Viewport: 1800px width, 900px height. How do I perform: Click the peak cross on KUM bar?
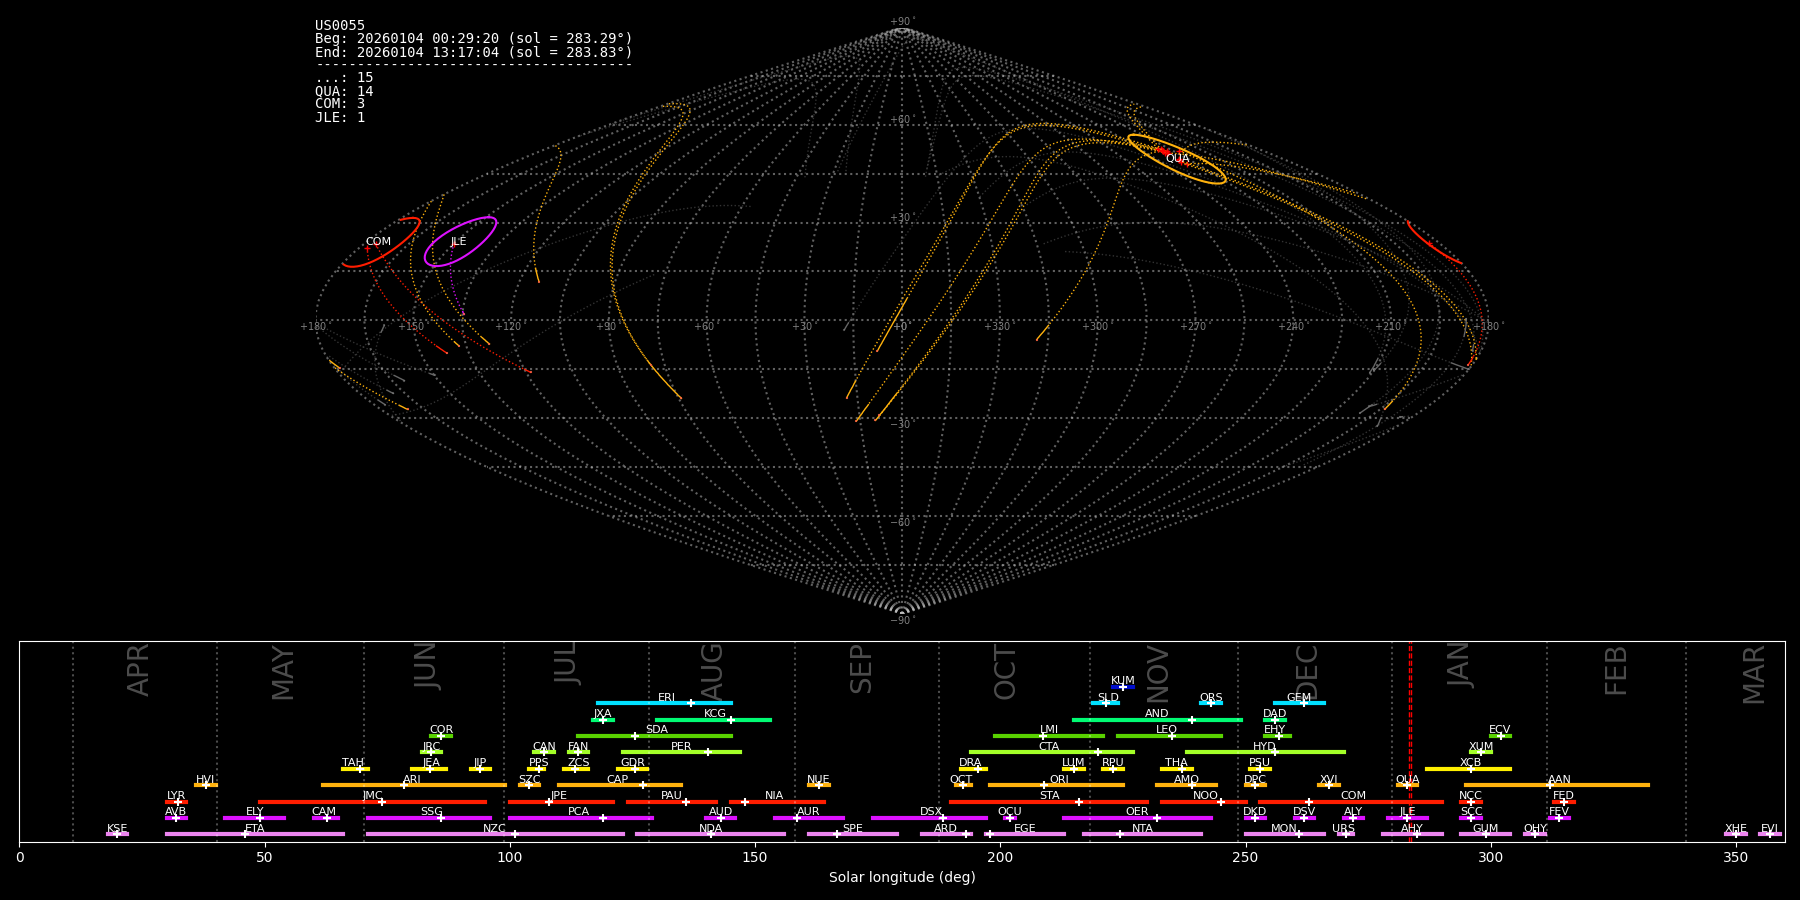1123,687
